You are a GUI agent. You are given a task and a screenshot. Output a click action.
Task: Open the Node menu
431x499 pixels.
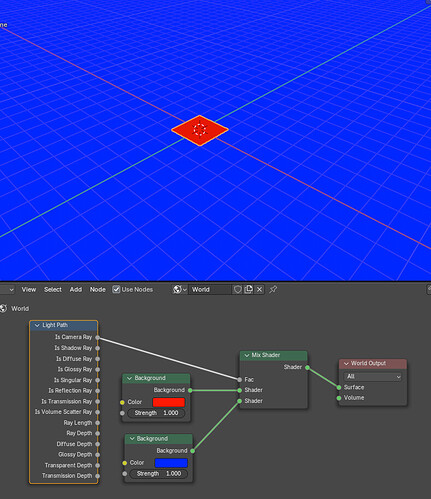98,289
